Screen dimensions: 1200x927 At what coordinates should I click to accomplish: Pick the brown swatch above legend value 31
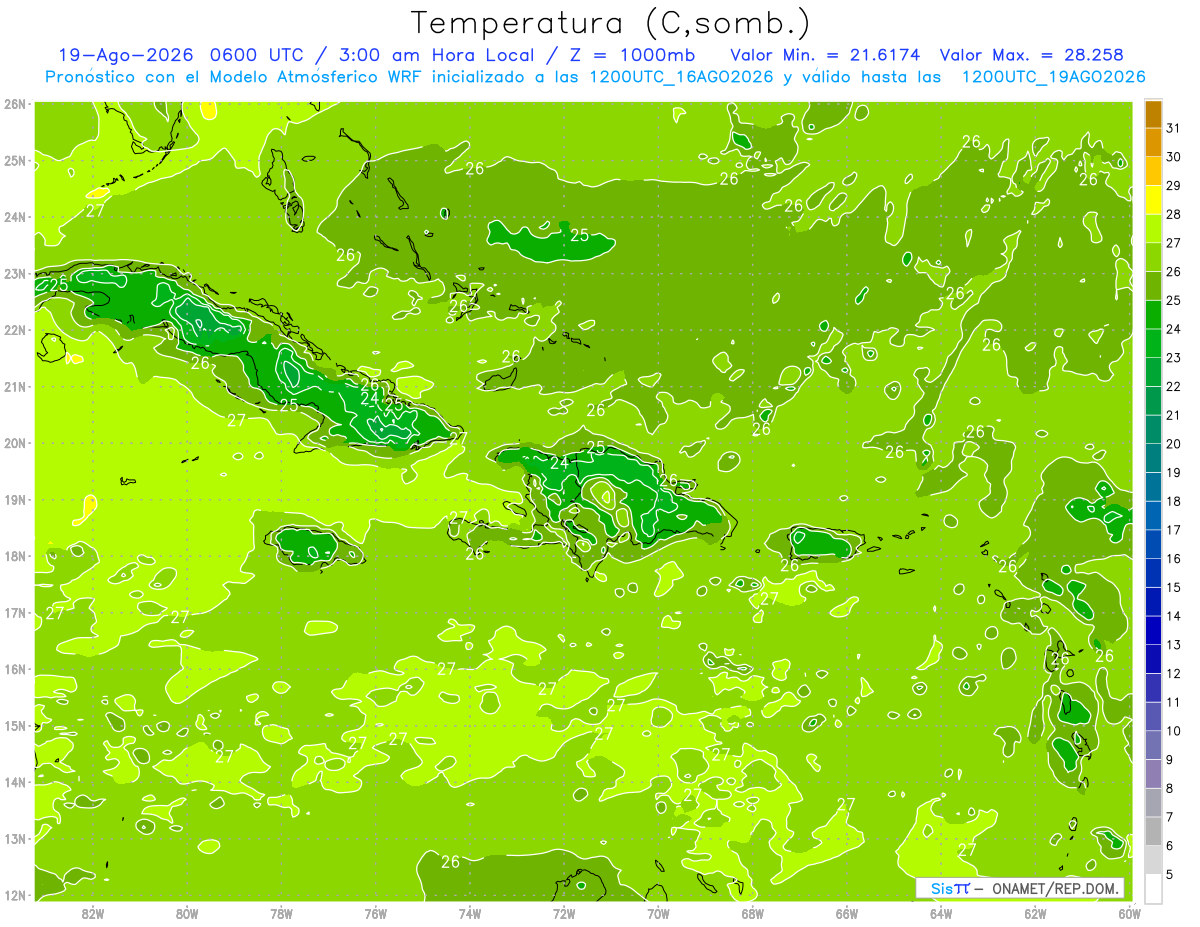1153,114
